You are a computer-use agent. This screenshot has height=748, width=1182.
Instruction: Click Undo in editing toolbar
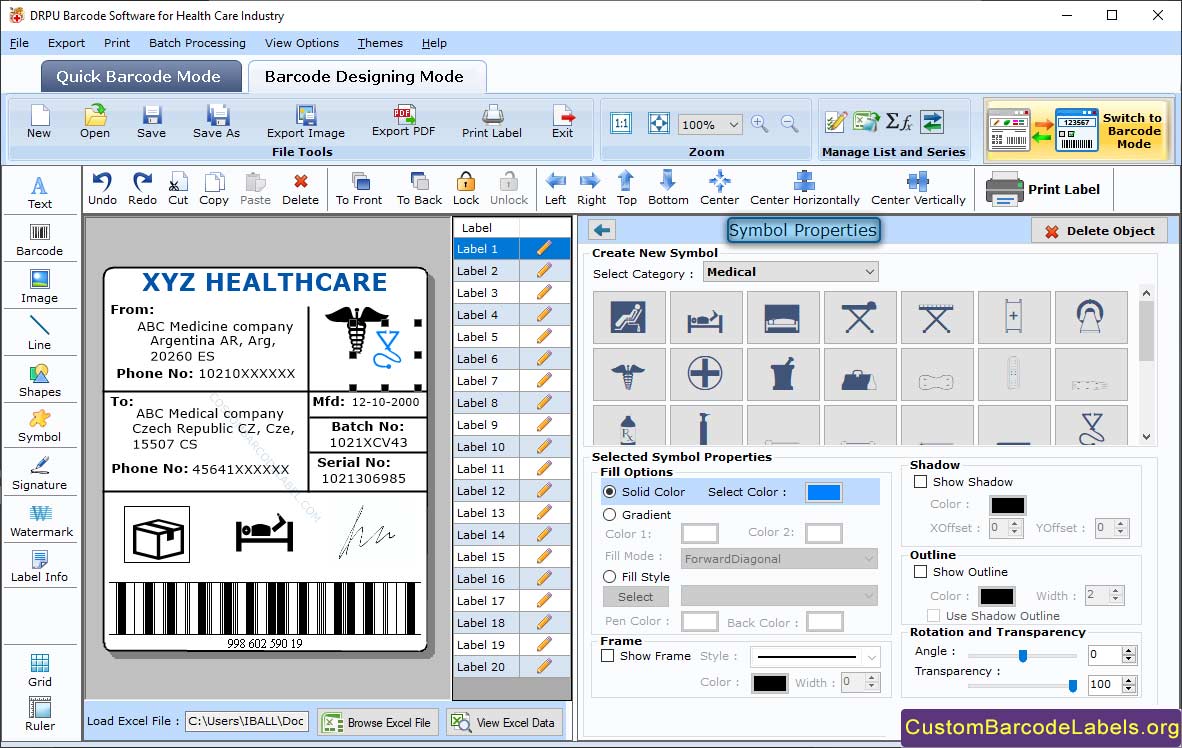(x=102, y=189)
